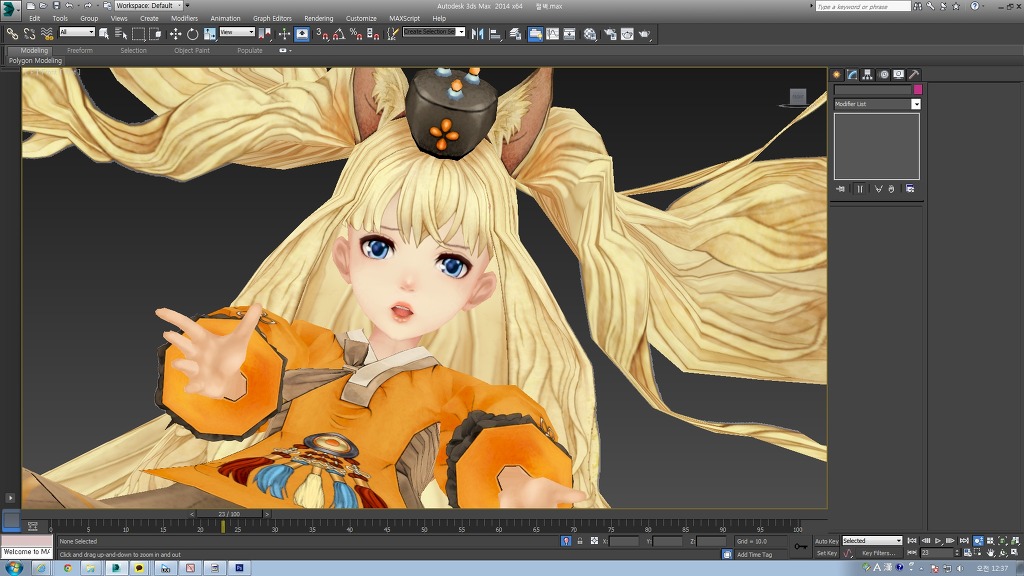Enable Auto Key mode
The width and height of the screenshot is (1024, 576).
pyautogui.click(x=826, y=541)
